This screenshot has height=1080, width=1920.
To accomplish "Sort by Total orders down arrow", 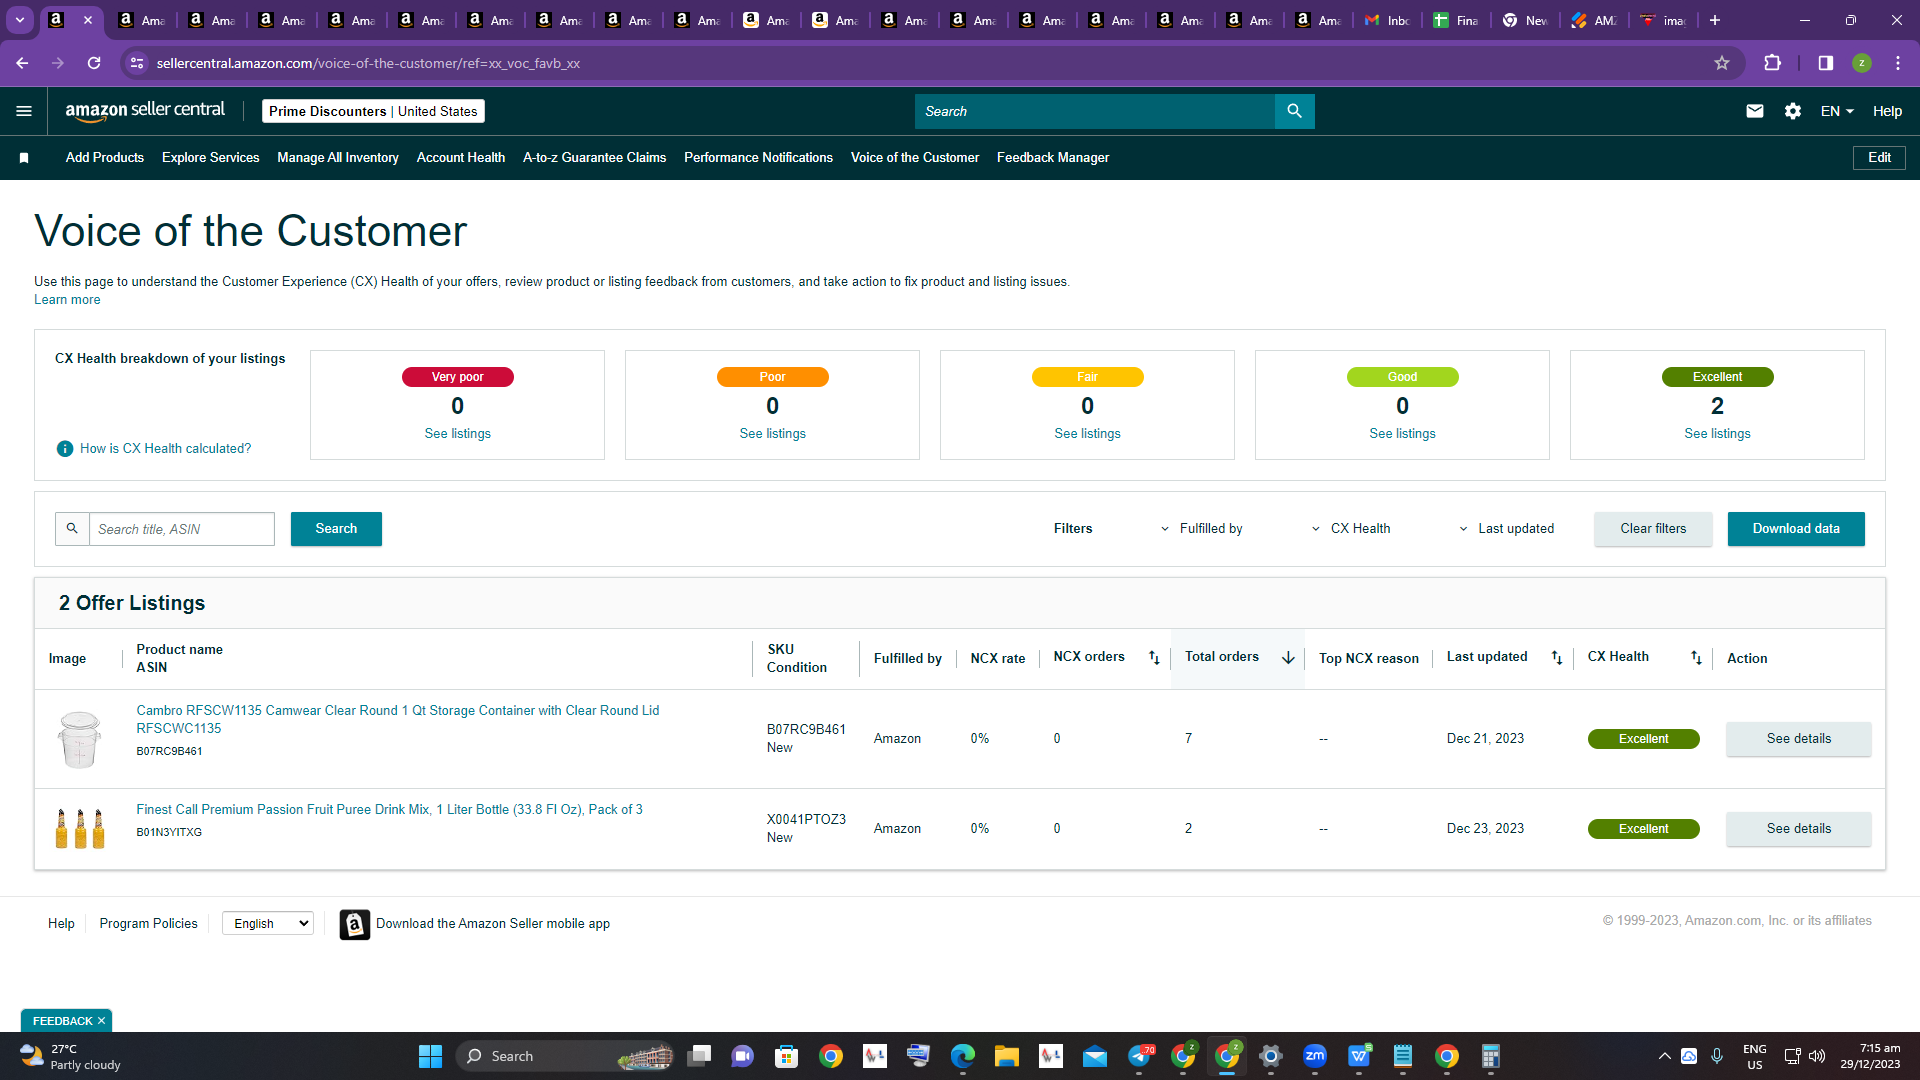I will click(1288, 657).
